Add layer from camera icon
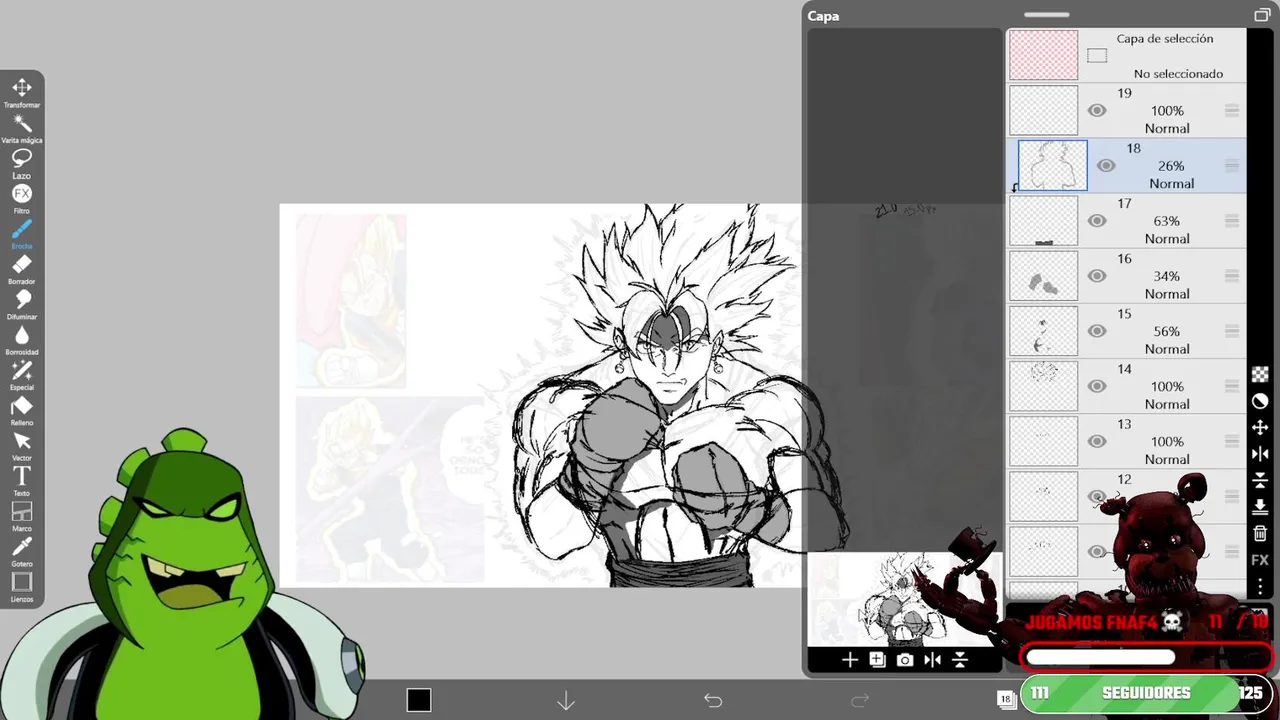 click(x=905, y=660)
